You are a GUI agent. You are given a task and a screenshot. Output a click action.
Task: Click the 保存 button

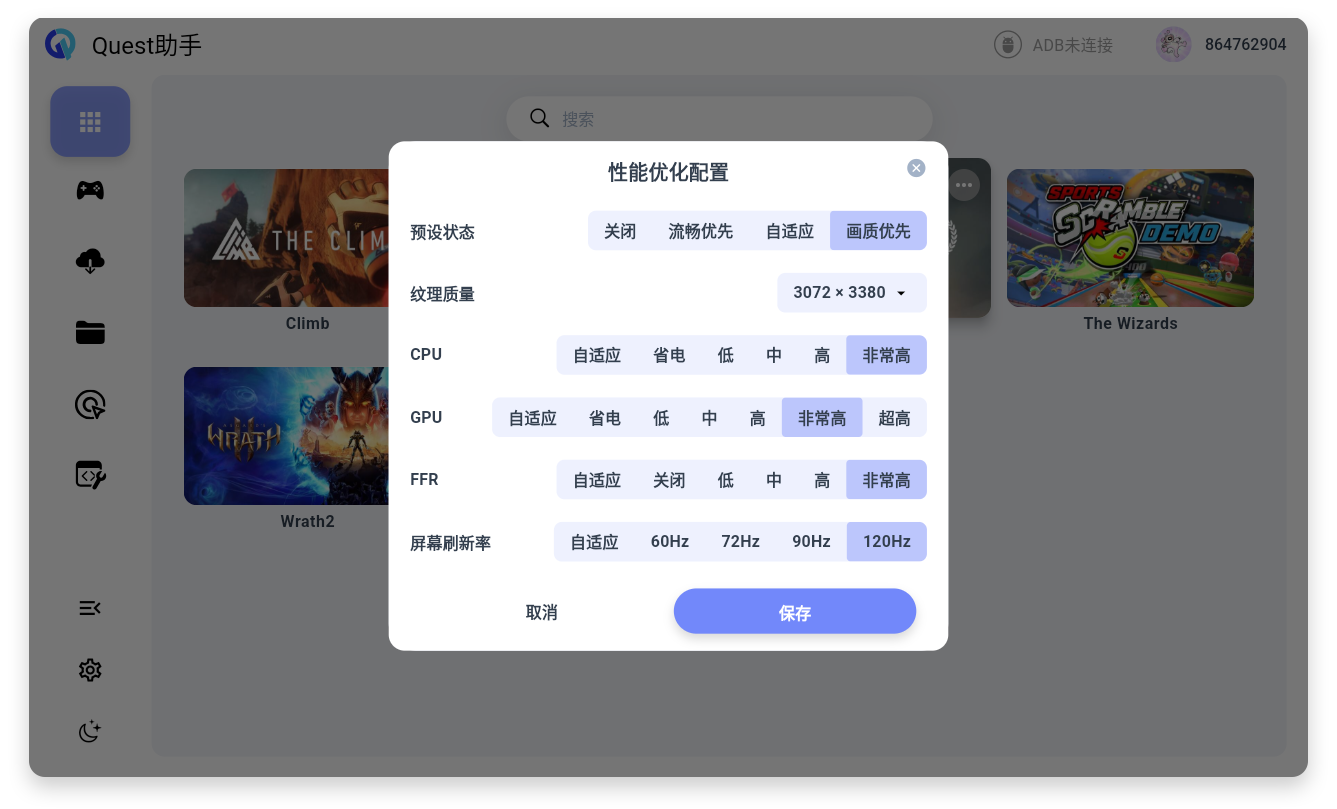click(x=794, y=612)
